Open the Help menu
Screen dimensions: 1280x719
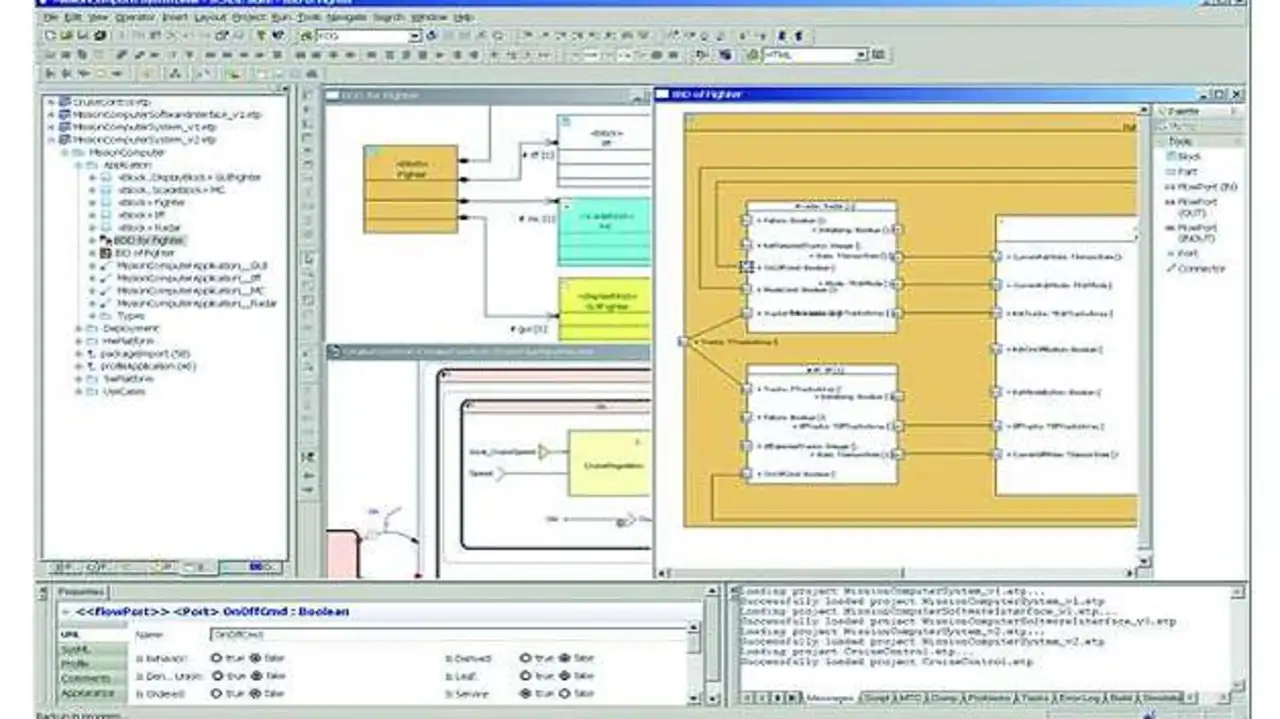tap(463, 18)
